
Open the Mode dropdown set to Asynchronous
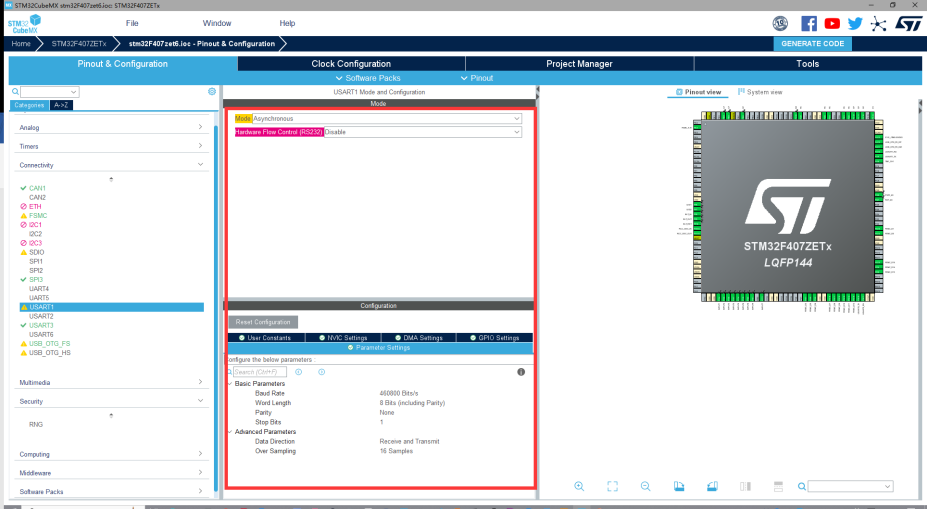coord(387,119)
